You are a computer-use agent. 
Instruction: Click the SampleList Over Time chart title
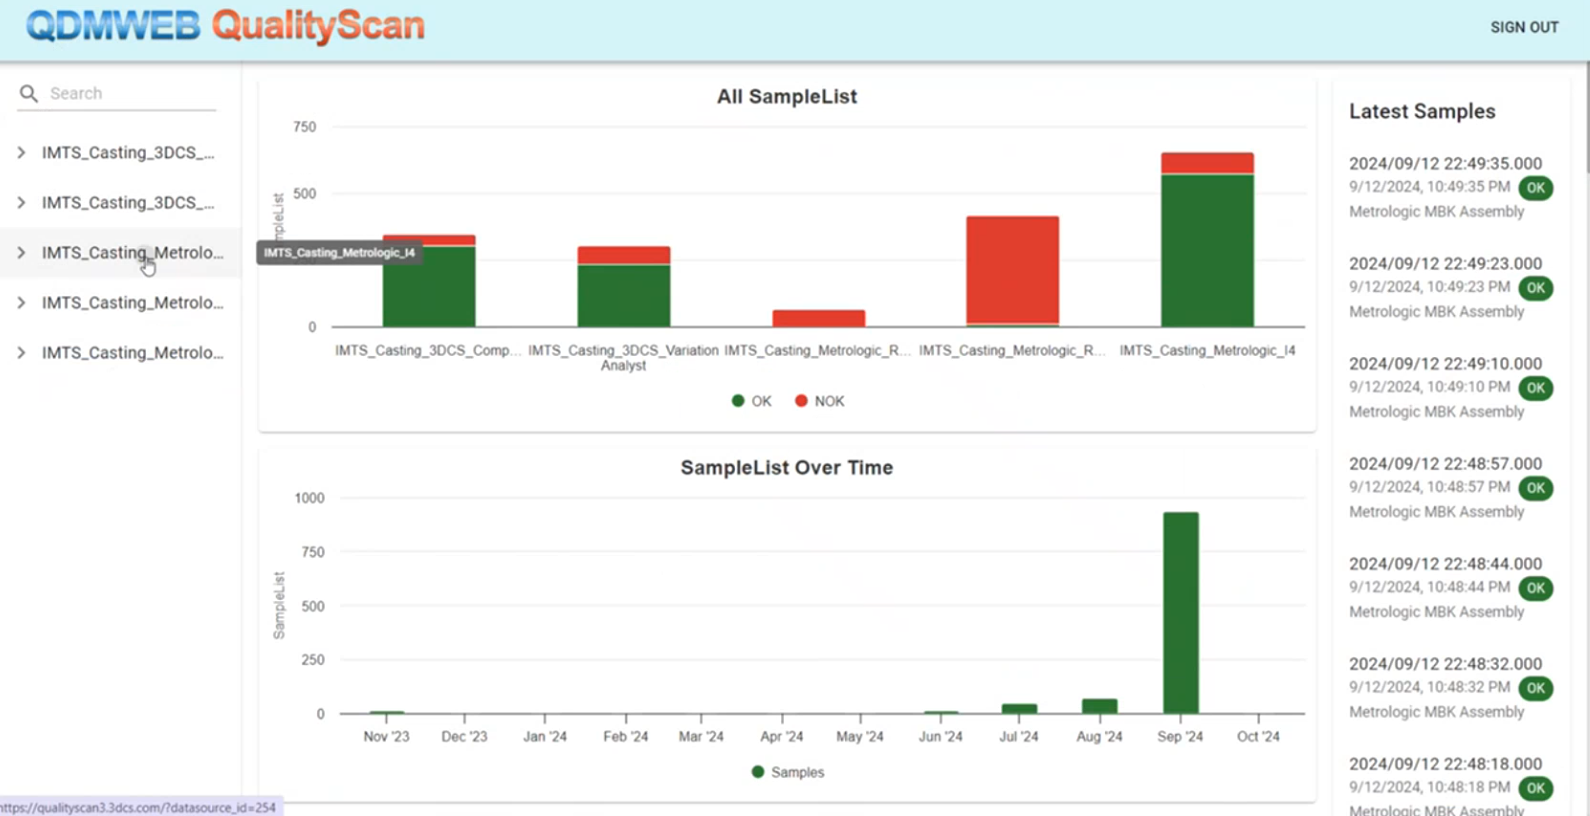[787, 468]
